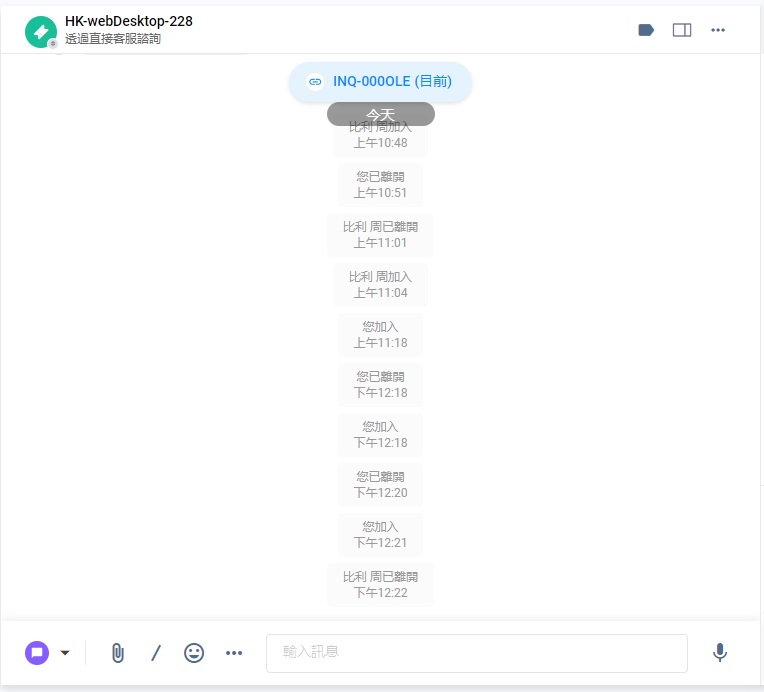Screen dimensions: 764x692
Task: Open the header more options menu
Action: pos(718,30)
